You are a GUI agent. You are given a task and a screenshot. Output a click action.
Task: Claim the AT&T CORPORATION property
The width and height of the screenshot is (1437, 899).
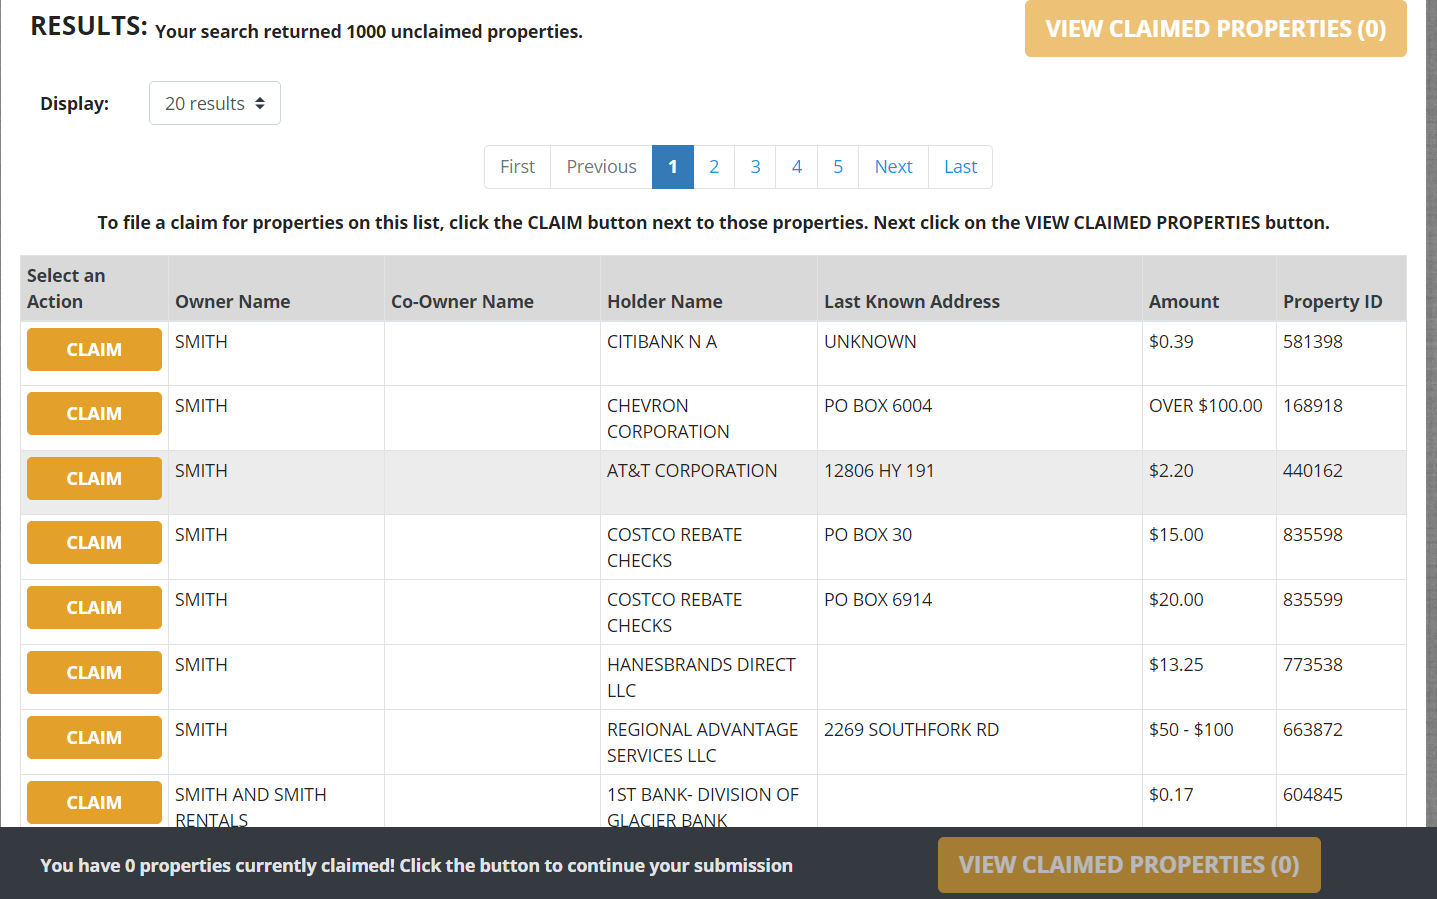click(x=93, y=478)
